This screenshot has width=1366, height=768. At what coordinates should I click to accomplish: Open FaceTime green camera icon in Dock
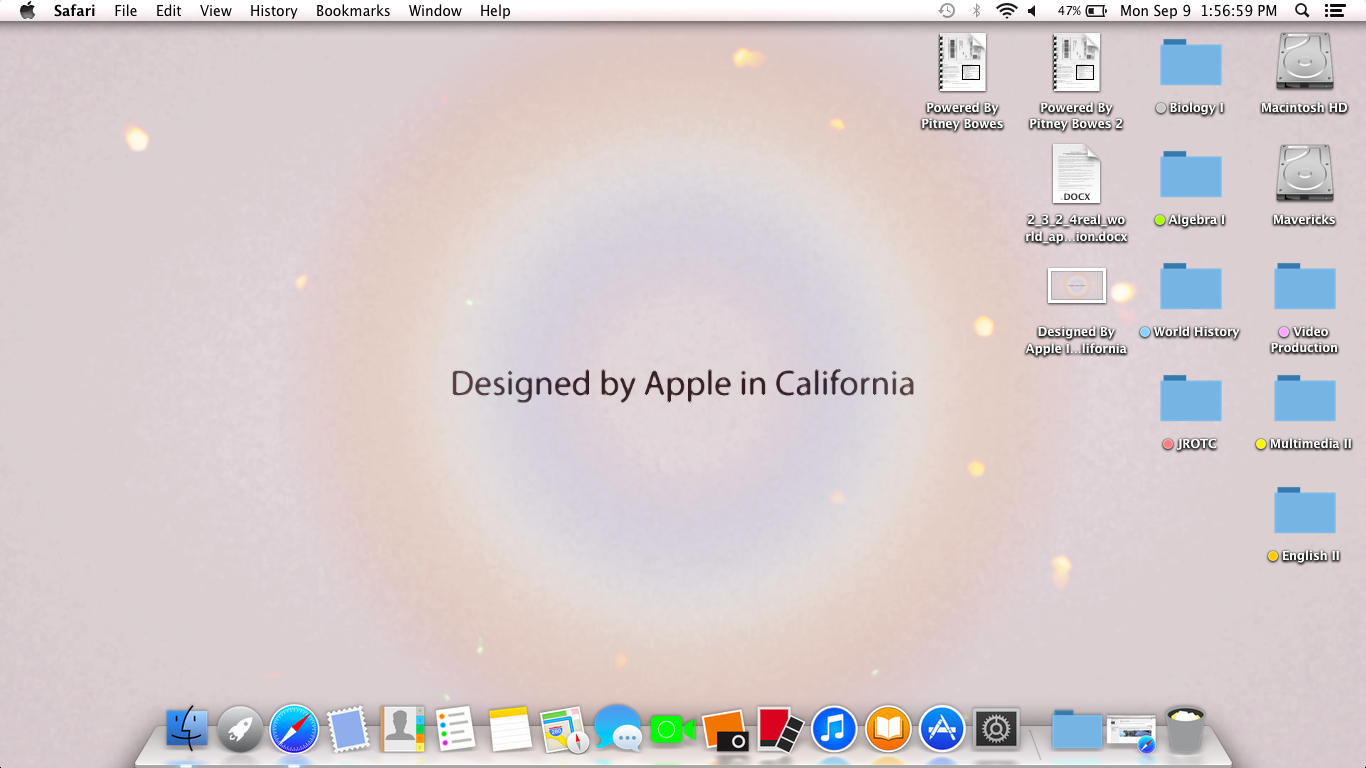[x=672, y=730]
